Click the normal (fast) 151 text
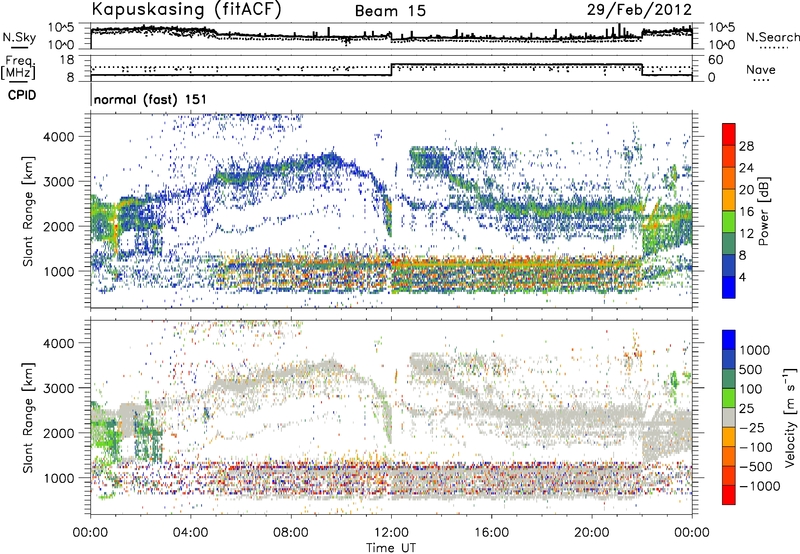Screen dimensions: 800x554 (x=150, y=99)
